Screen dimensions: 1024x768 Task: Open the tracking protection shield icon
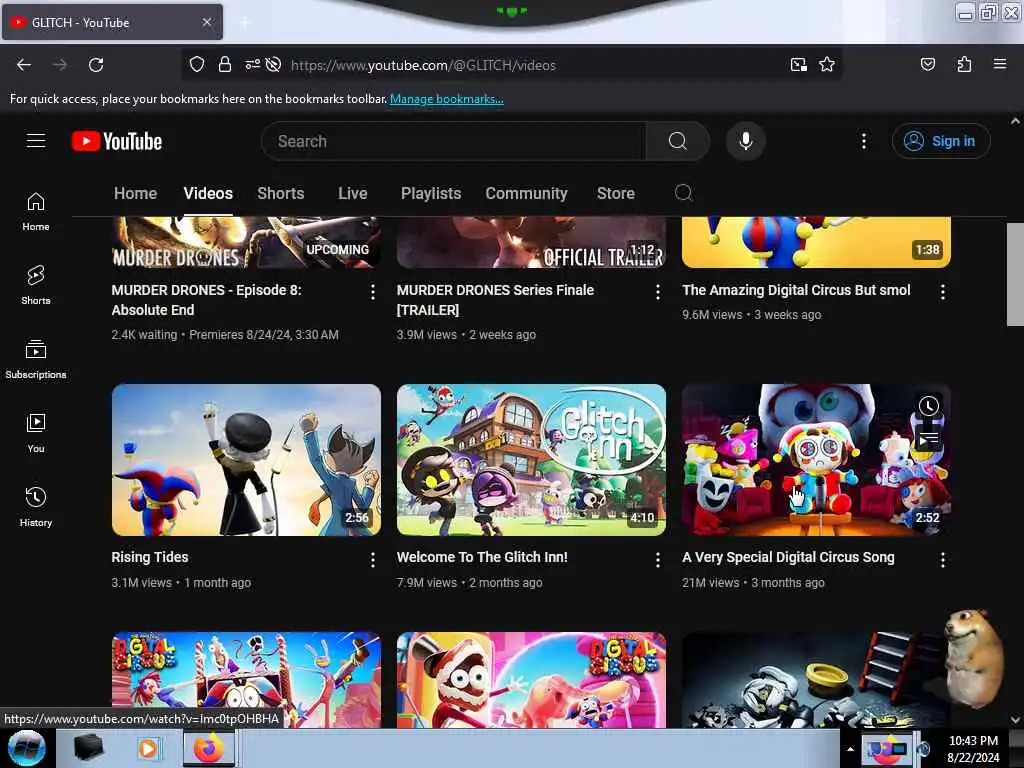coord(197,65)
